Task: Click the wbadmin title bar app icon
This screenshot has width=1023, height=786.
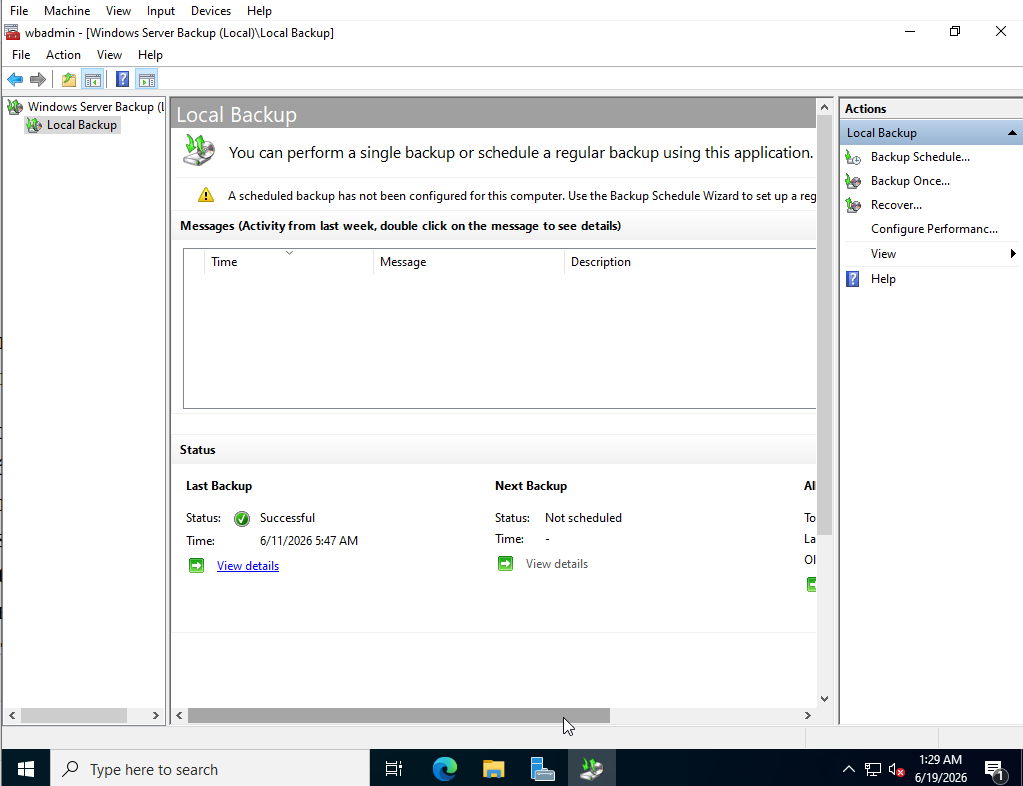Action: (12, 32)
